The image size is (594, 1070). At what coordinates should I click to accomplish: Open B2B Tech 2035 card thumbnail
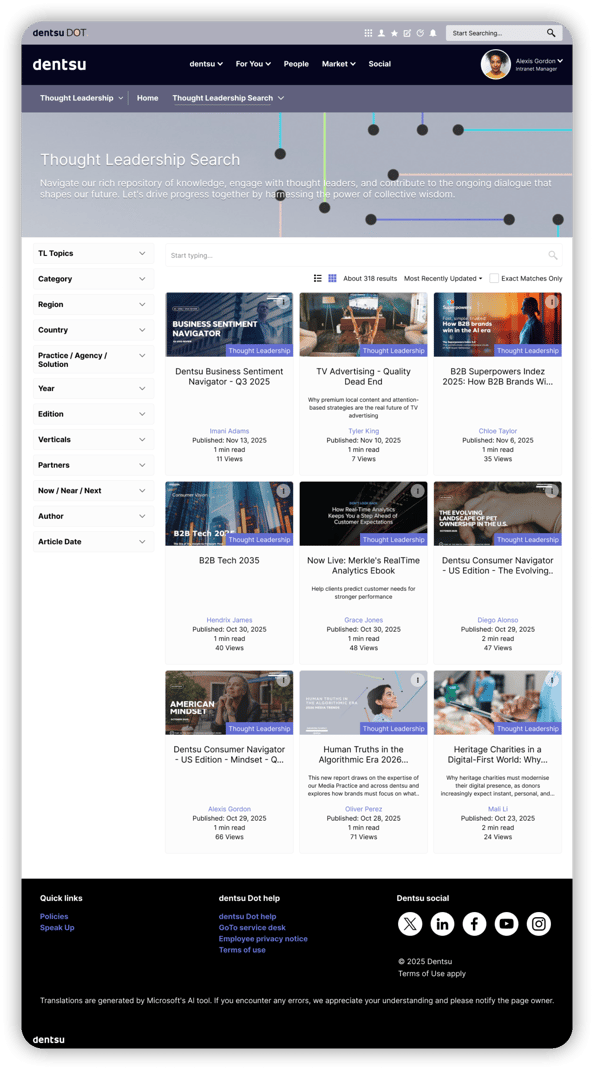(x=229, y=514)
